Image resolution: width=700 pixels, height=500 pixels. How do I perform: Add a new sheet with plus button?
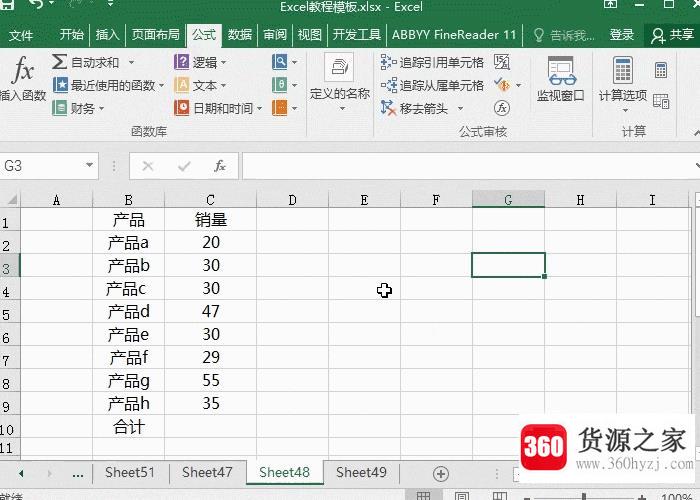(x=441, y=474)
